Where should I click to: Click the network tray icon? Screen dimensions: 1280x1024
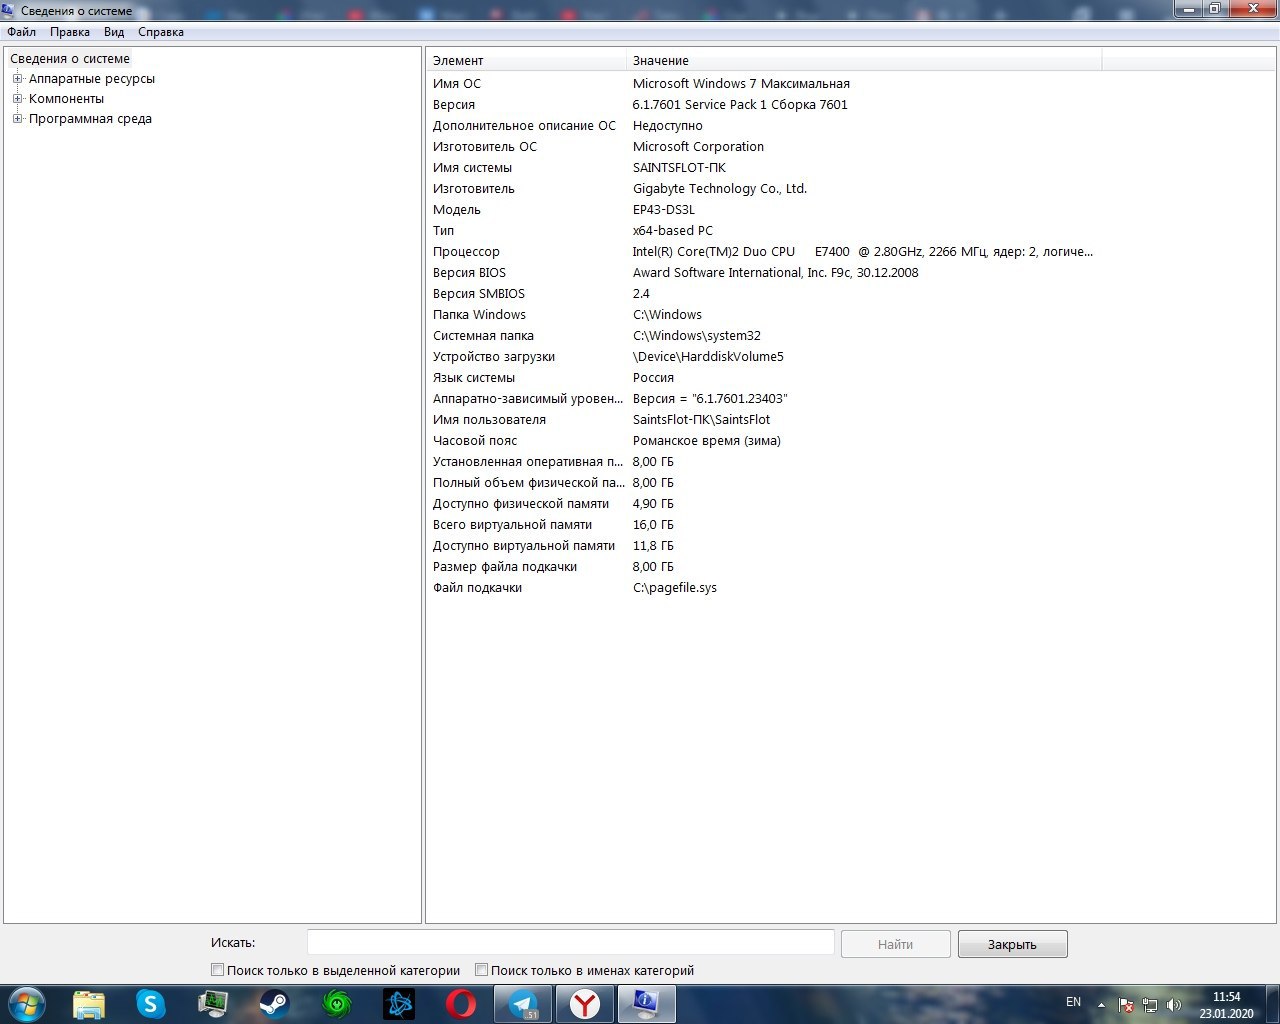1150,1005
